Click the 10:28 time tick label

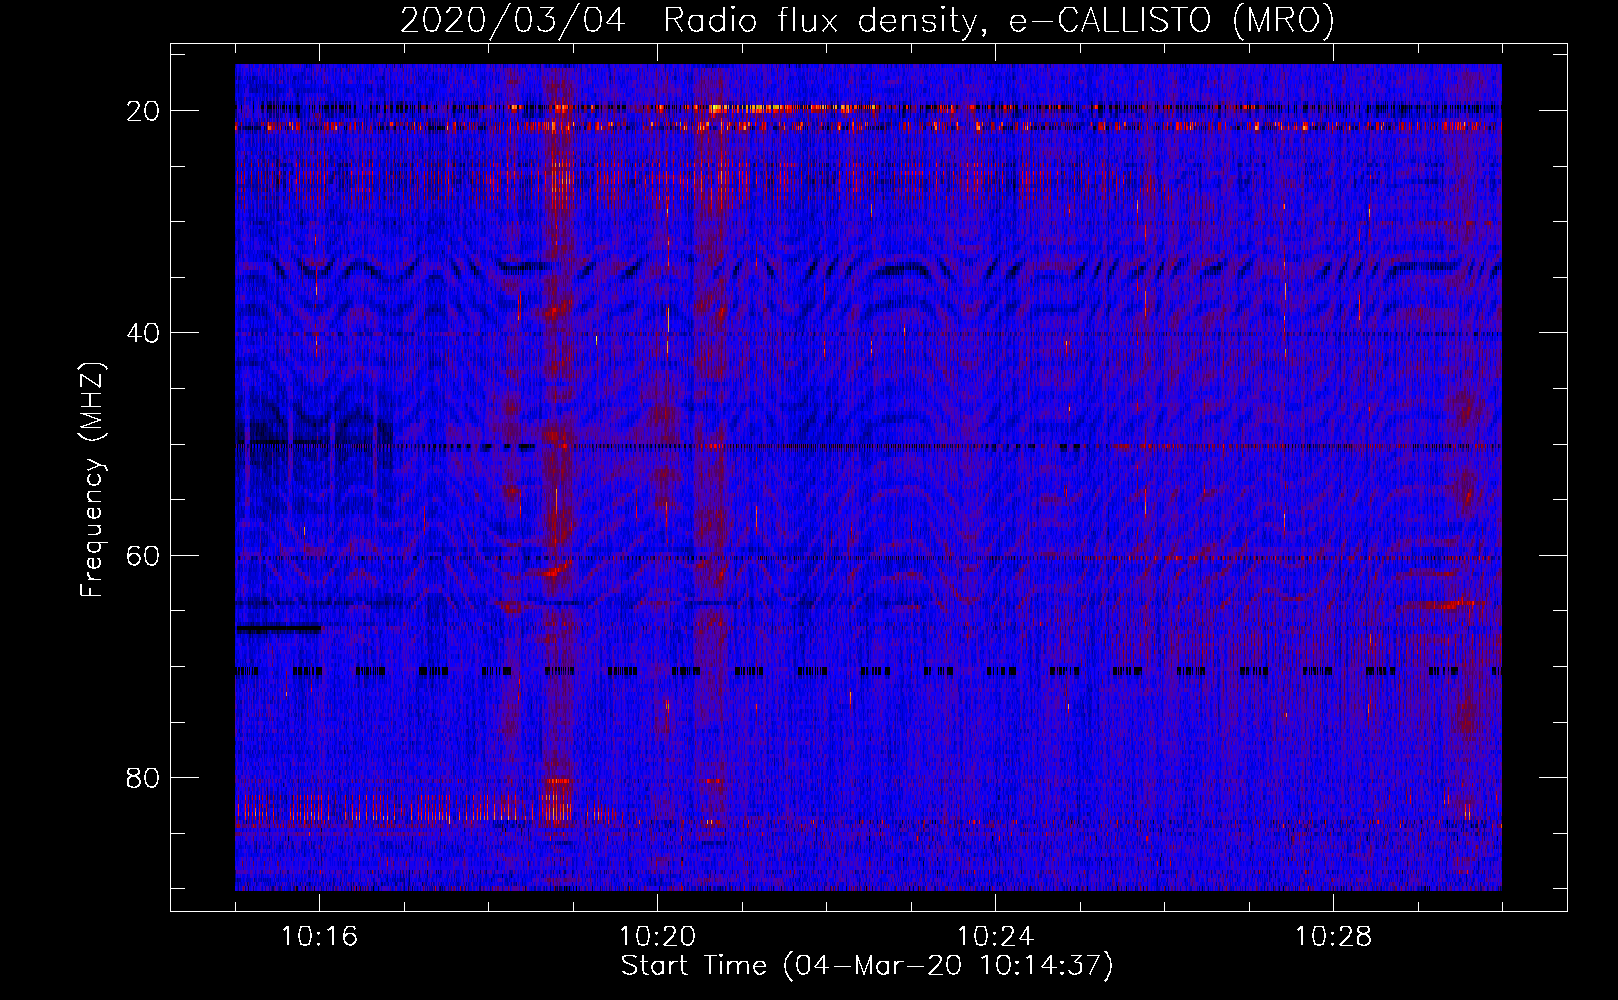point(1333,937)
